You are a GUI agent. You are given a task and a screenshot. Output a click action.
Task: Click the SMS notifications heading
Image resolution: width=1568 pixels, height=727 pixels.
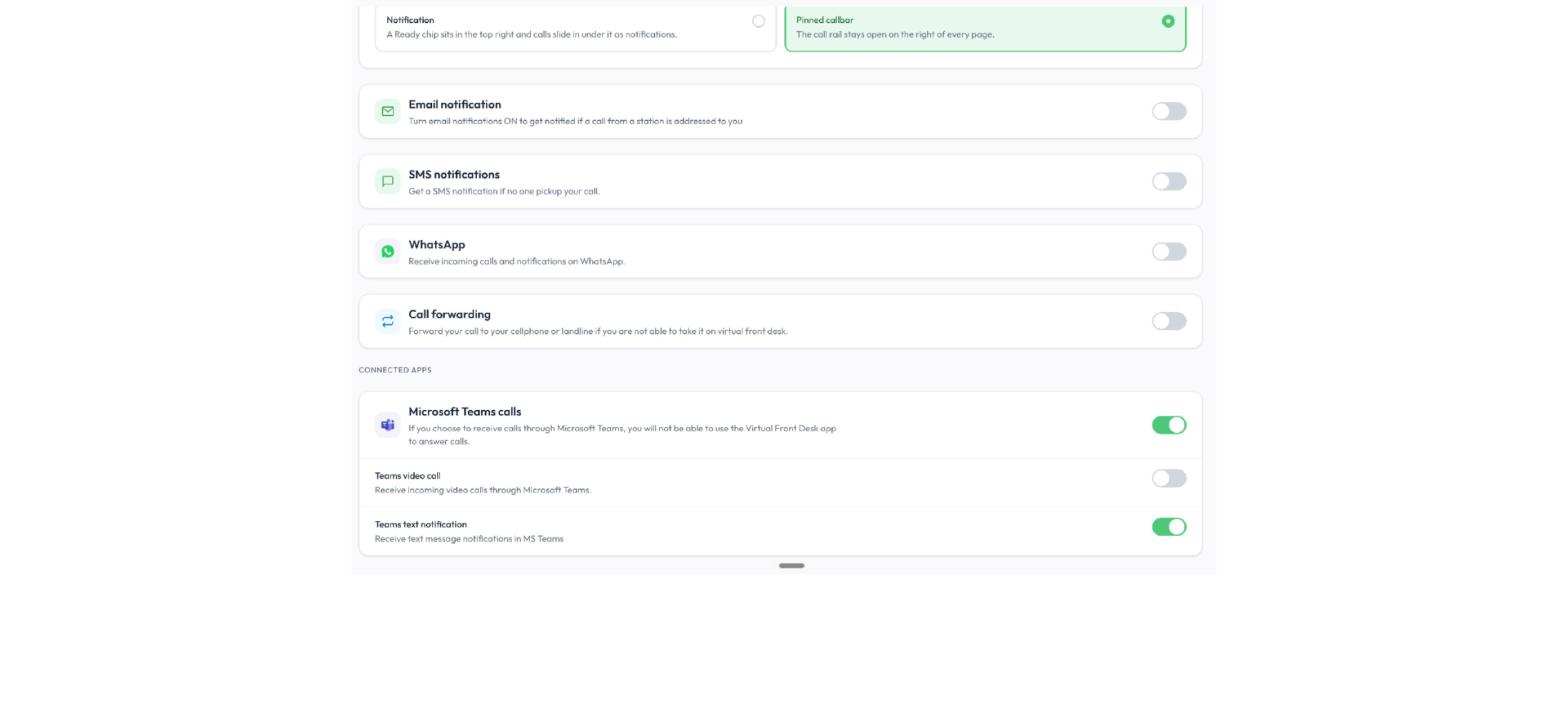point(454,174)
